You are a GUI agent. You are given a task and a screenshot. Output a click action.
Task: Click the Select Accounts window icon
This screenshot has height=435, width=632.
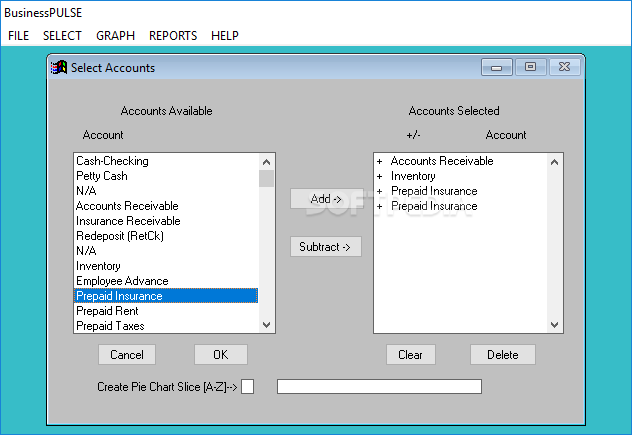pyautogui.click(x=59, y=67)
